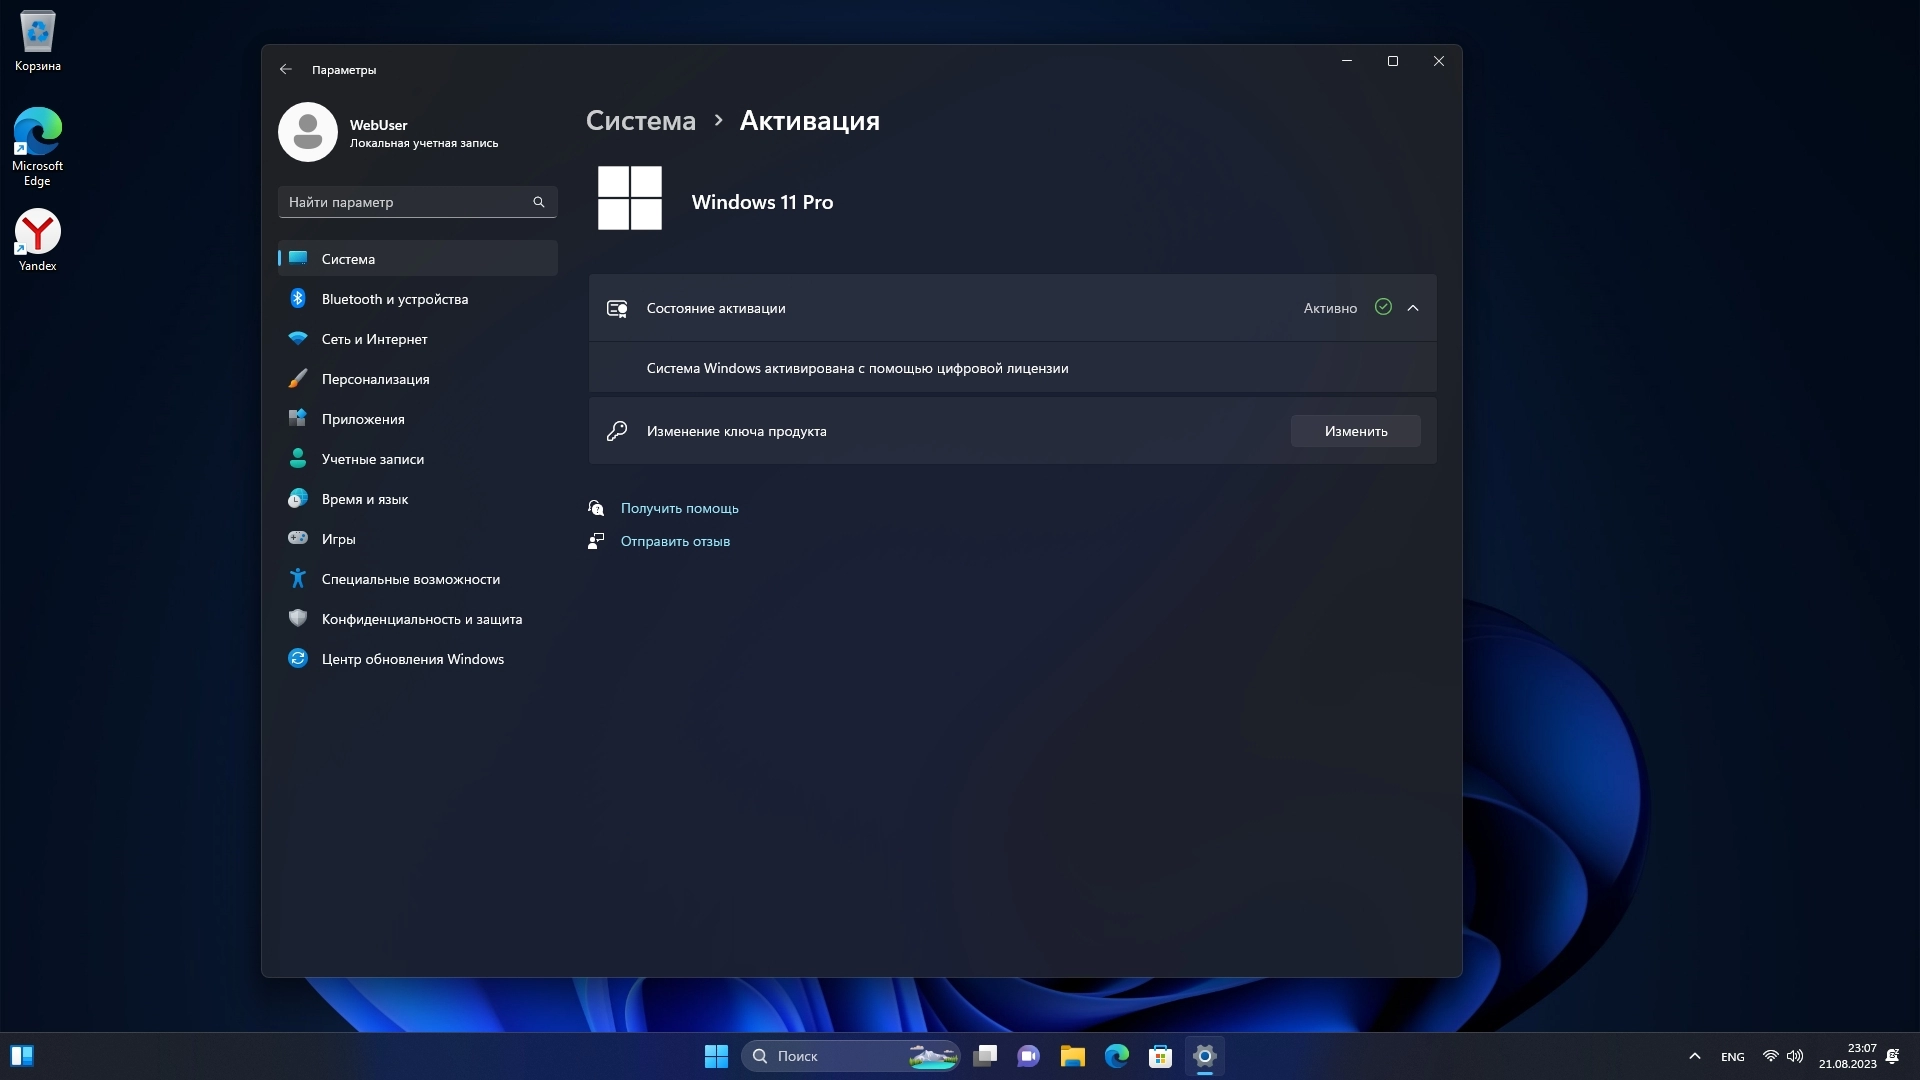
Task: Open File Explorer from the taskbar
Action: tap(1072, 1056)
